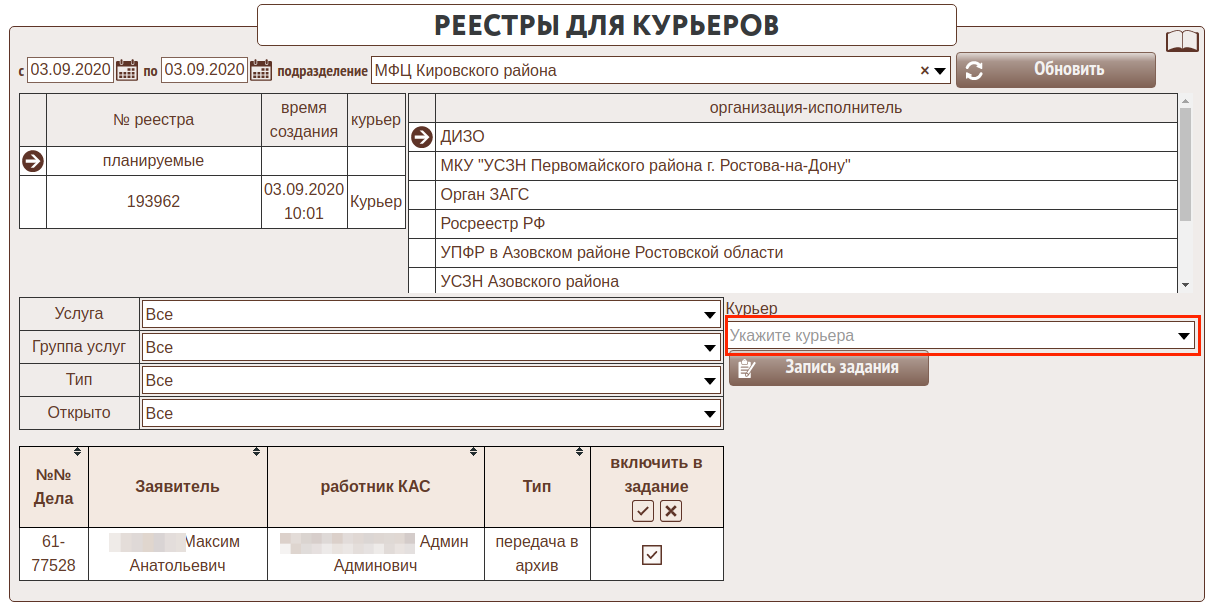Toggle include checkbox for case 61-77528

pos(652,554)
